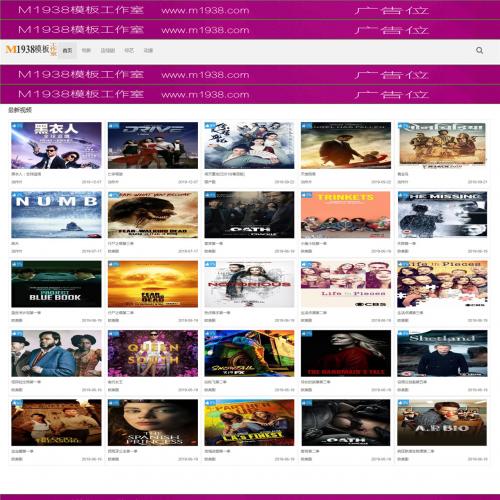Click the blue badge on the DRIVE poster
This screenshot has height=500, width=500.
pos(114,126)
